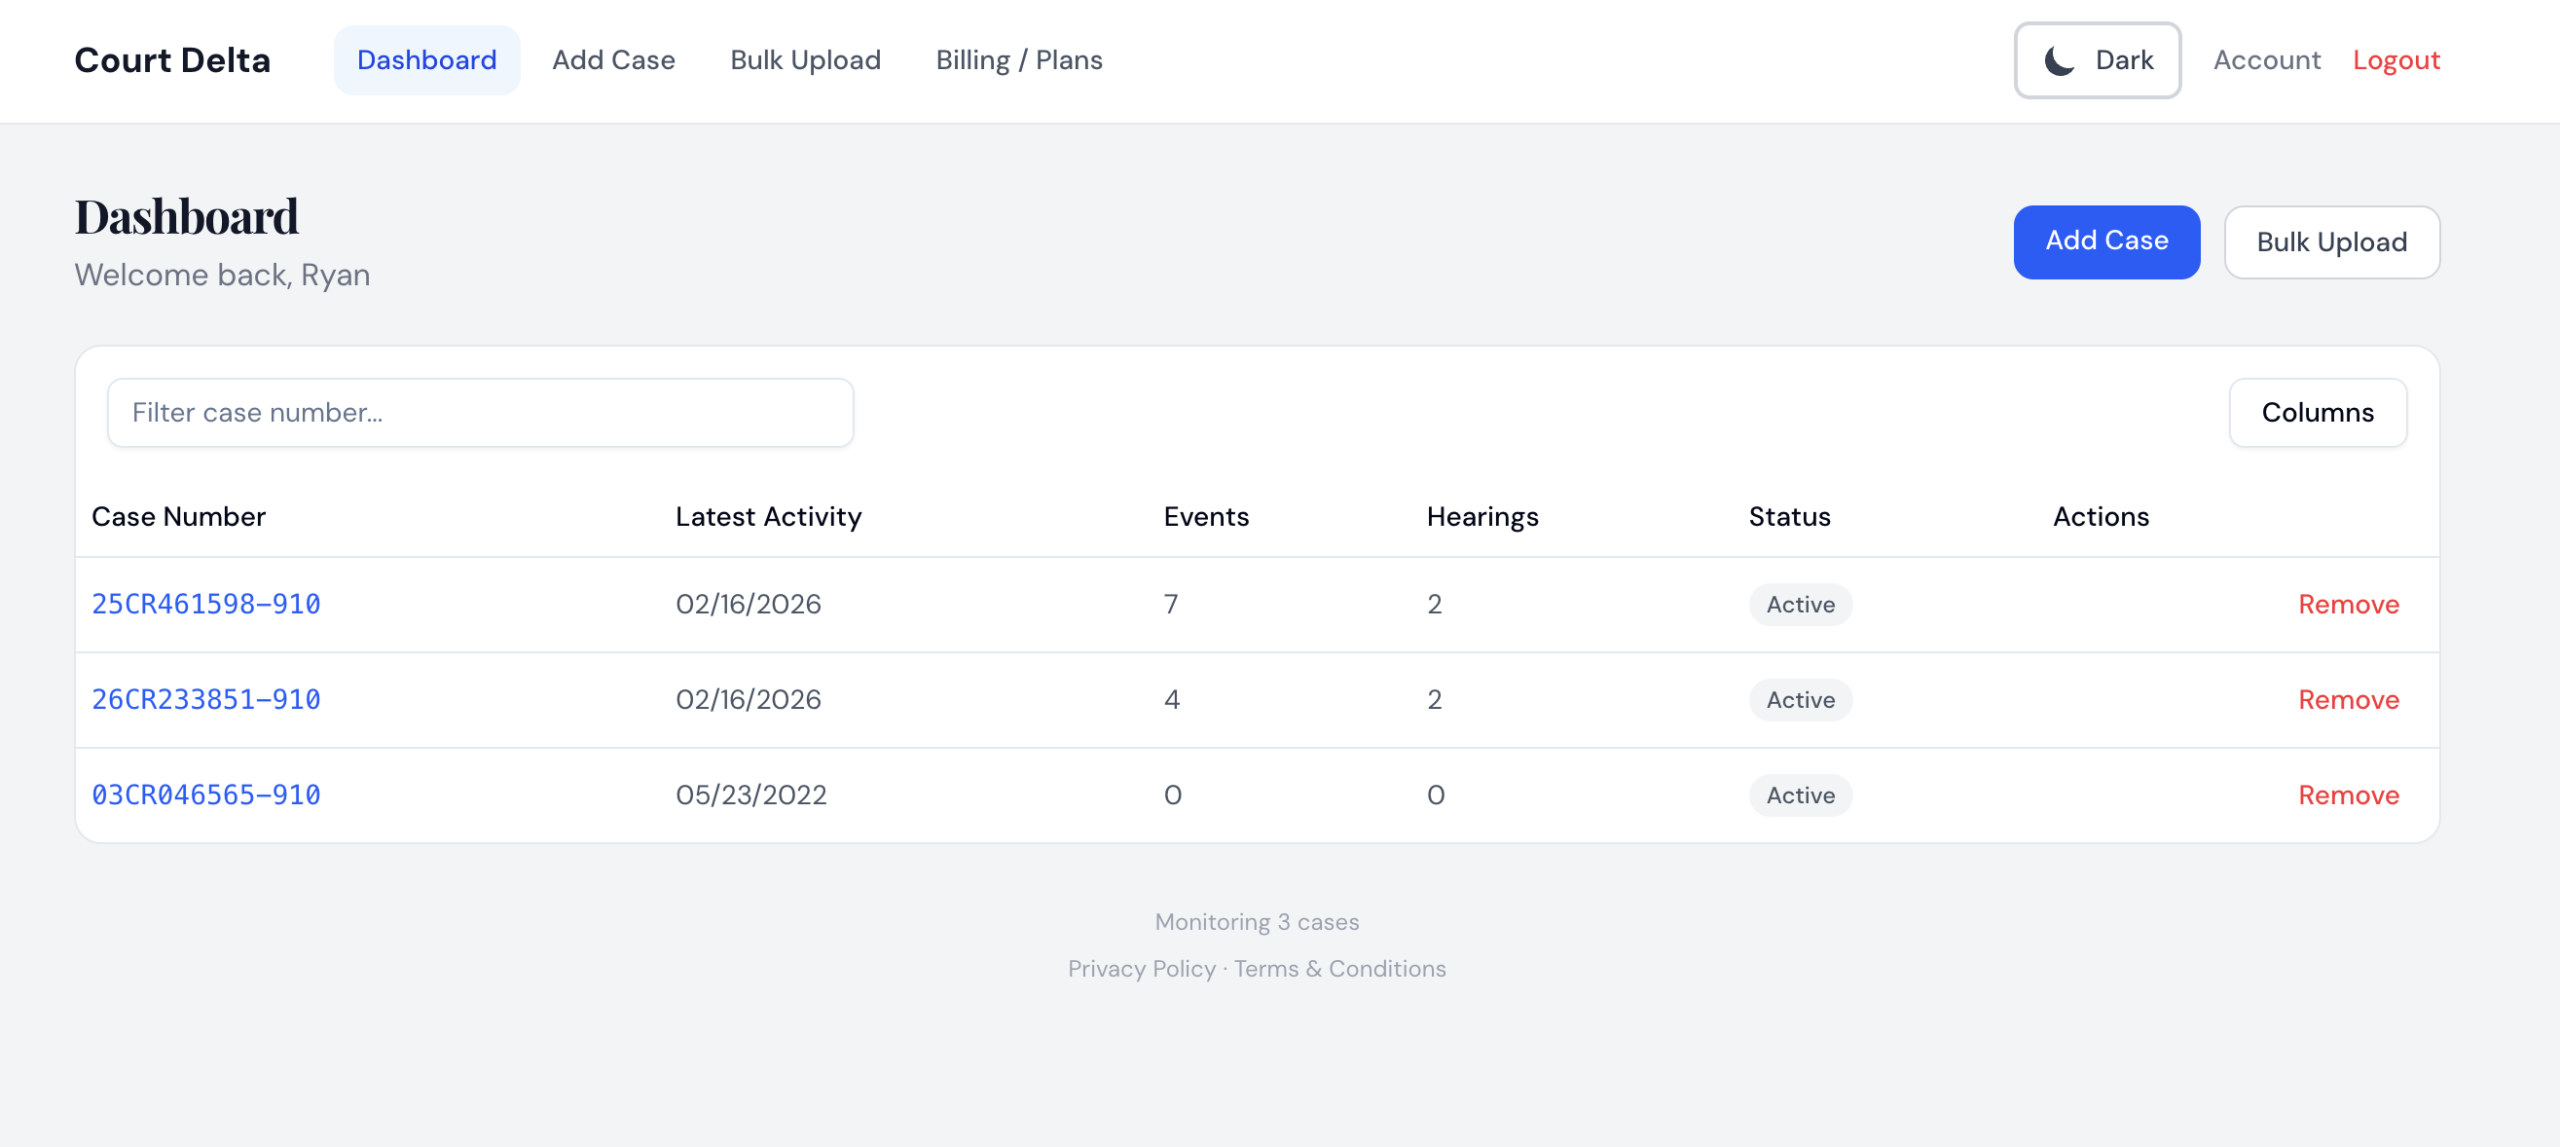Image resolution: width=2560 pixels, height=1147 pixels.
Task: Switch to the Add Case nav tab
Action: [614, 60]
